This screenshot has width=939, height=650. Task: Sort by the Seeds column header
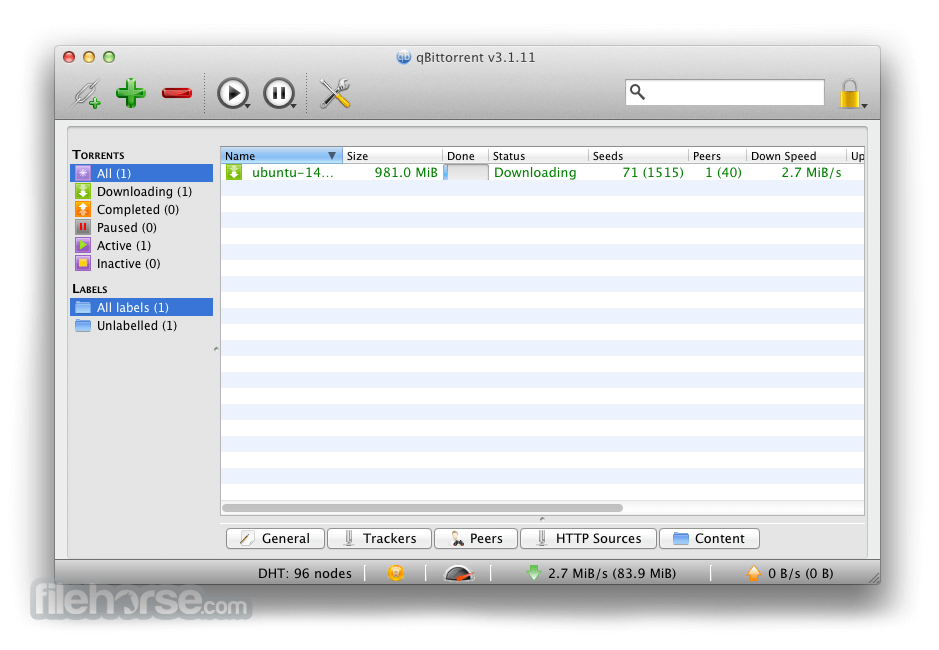638,156
